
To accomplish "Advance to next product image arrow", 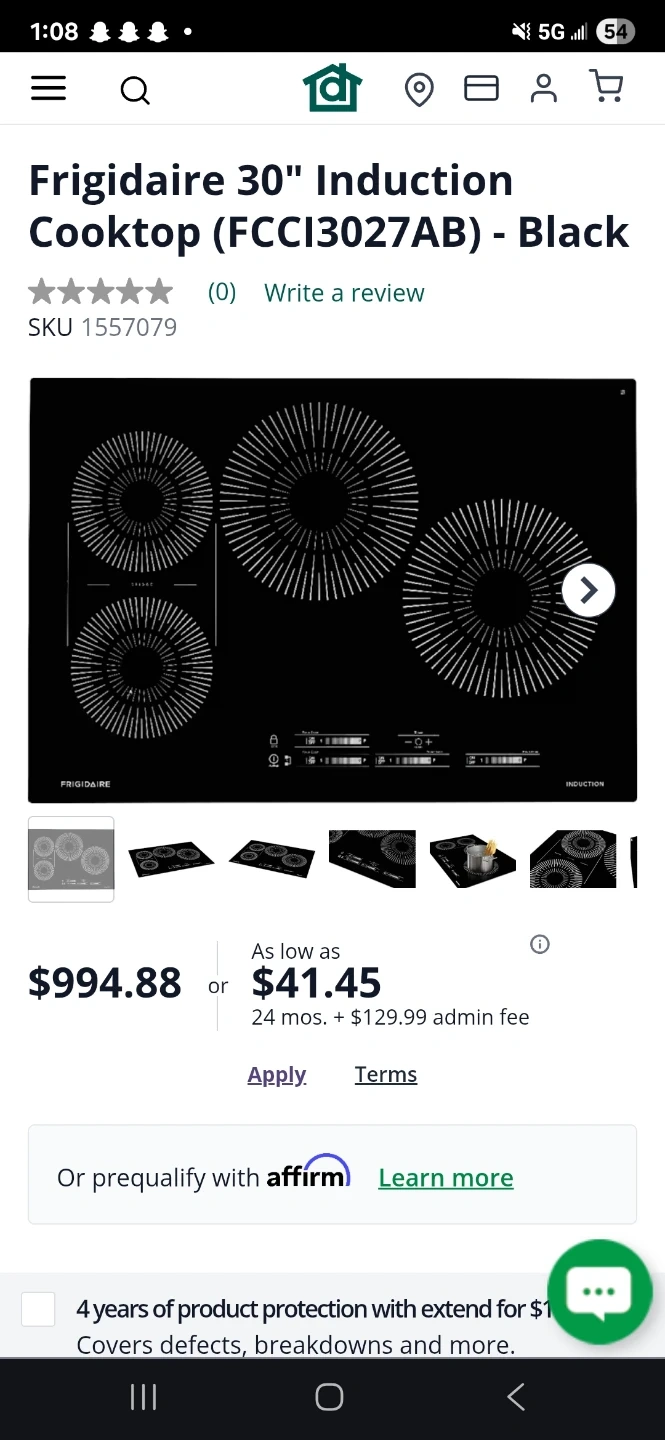I will tap(588, 591).
